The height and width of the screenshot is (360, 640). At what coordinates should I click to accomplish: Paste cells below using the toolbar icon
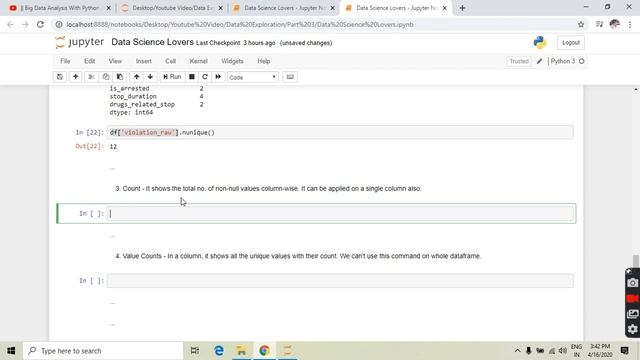120,77
